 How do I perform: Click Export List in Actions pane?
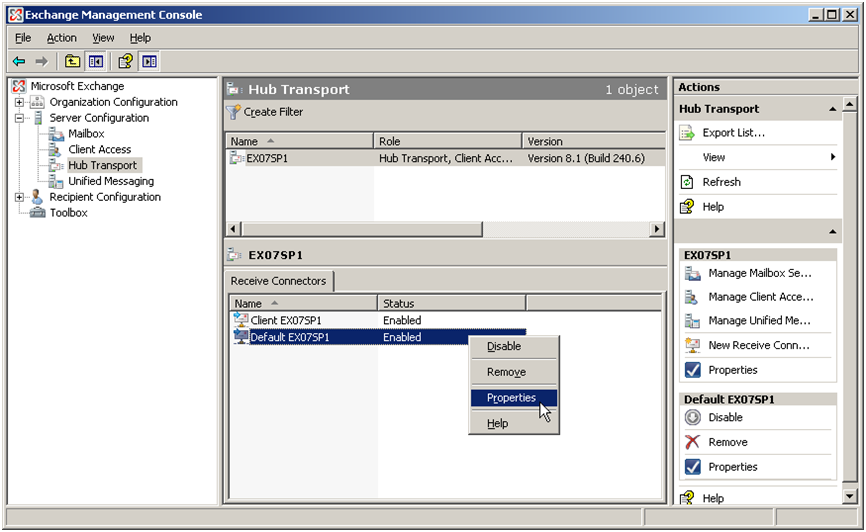pyautogui.click(x=733, y=133)
